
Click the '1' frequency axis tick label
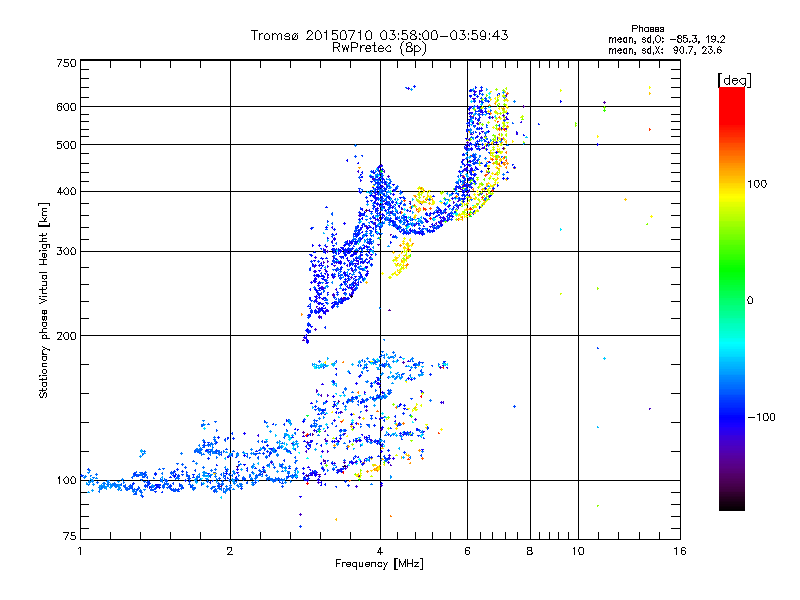coord(80,551)
